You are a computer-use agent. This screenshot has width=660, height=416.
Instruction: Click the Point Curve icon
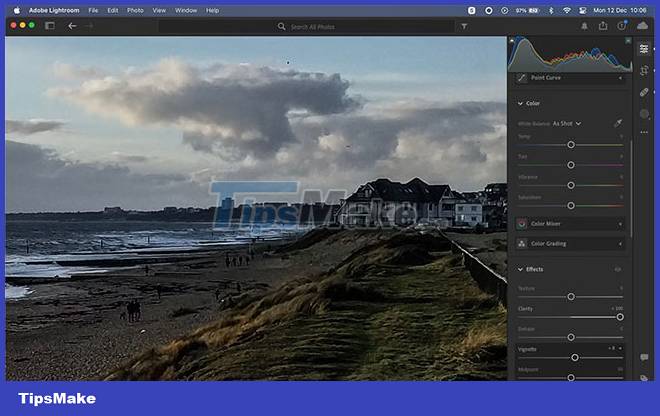(x=522, y=78)
